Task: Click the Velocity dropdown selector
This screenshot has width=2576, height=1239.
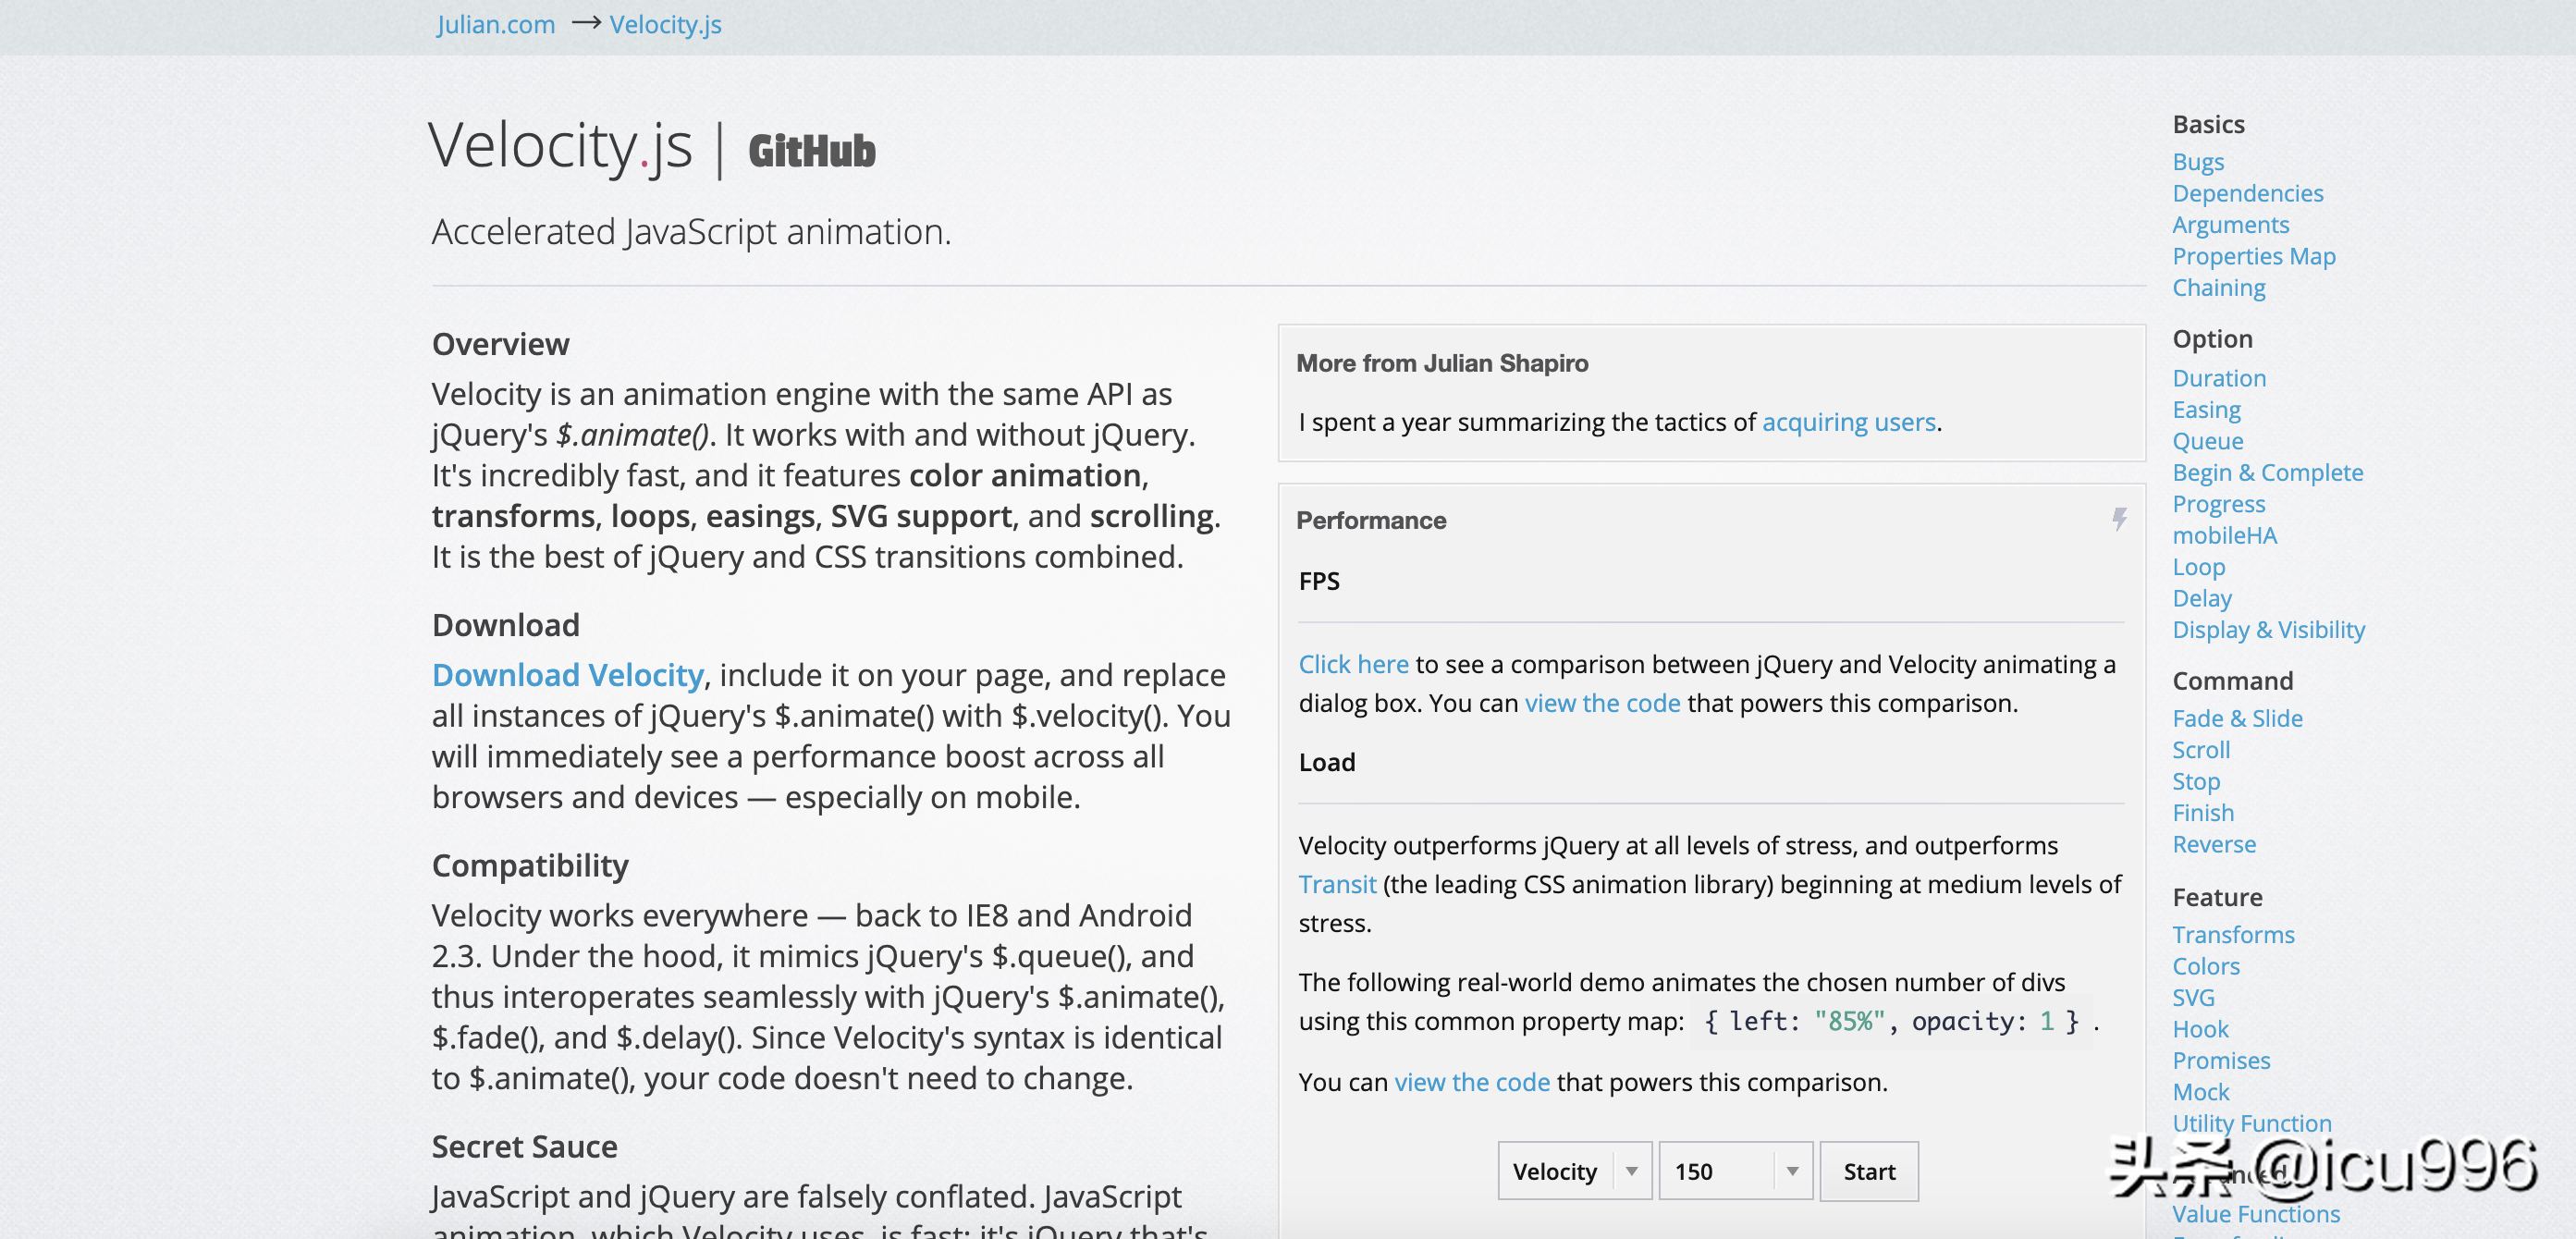Action: (x=1569, y=1172)
